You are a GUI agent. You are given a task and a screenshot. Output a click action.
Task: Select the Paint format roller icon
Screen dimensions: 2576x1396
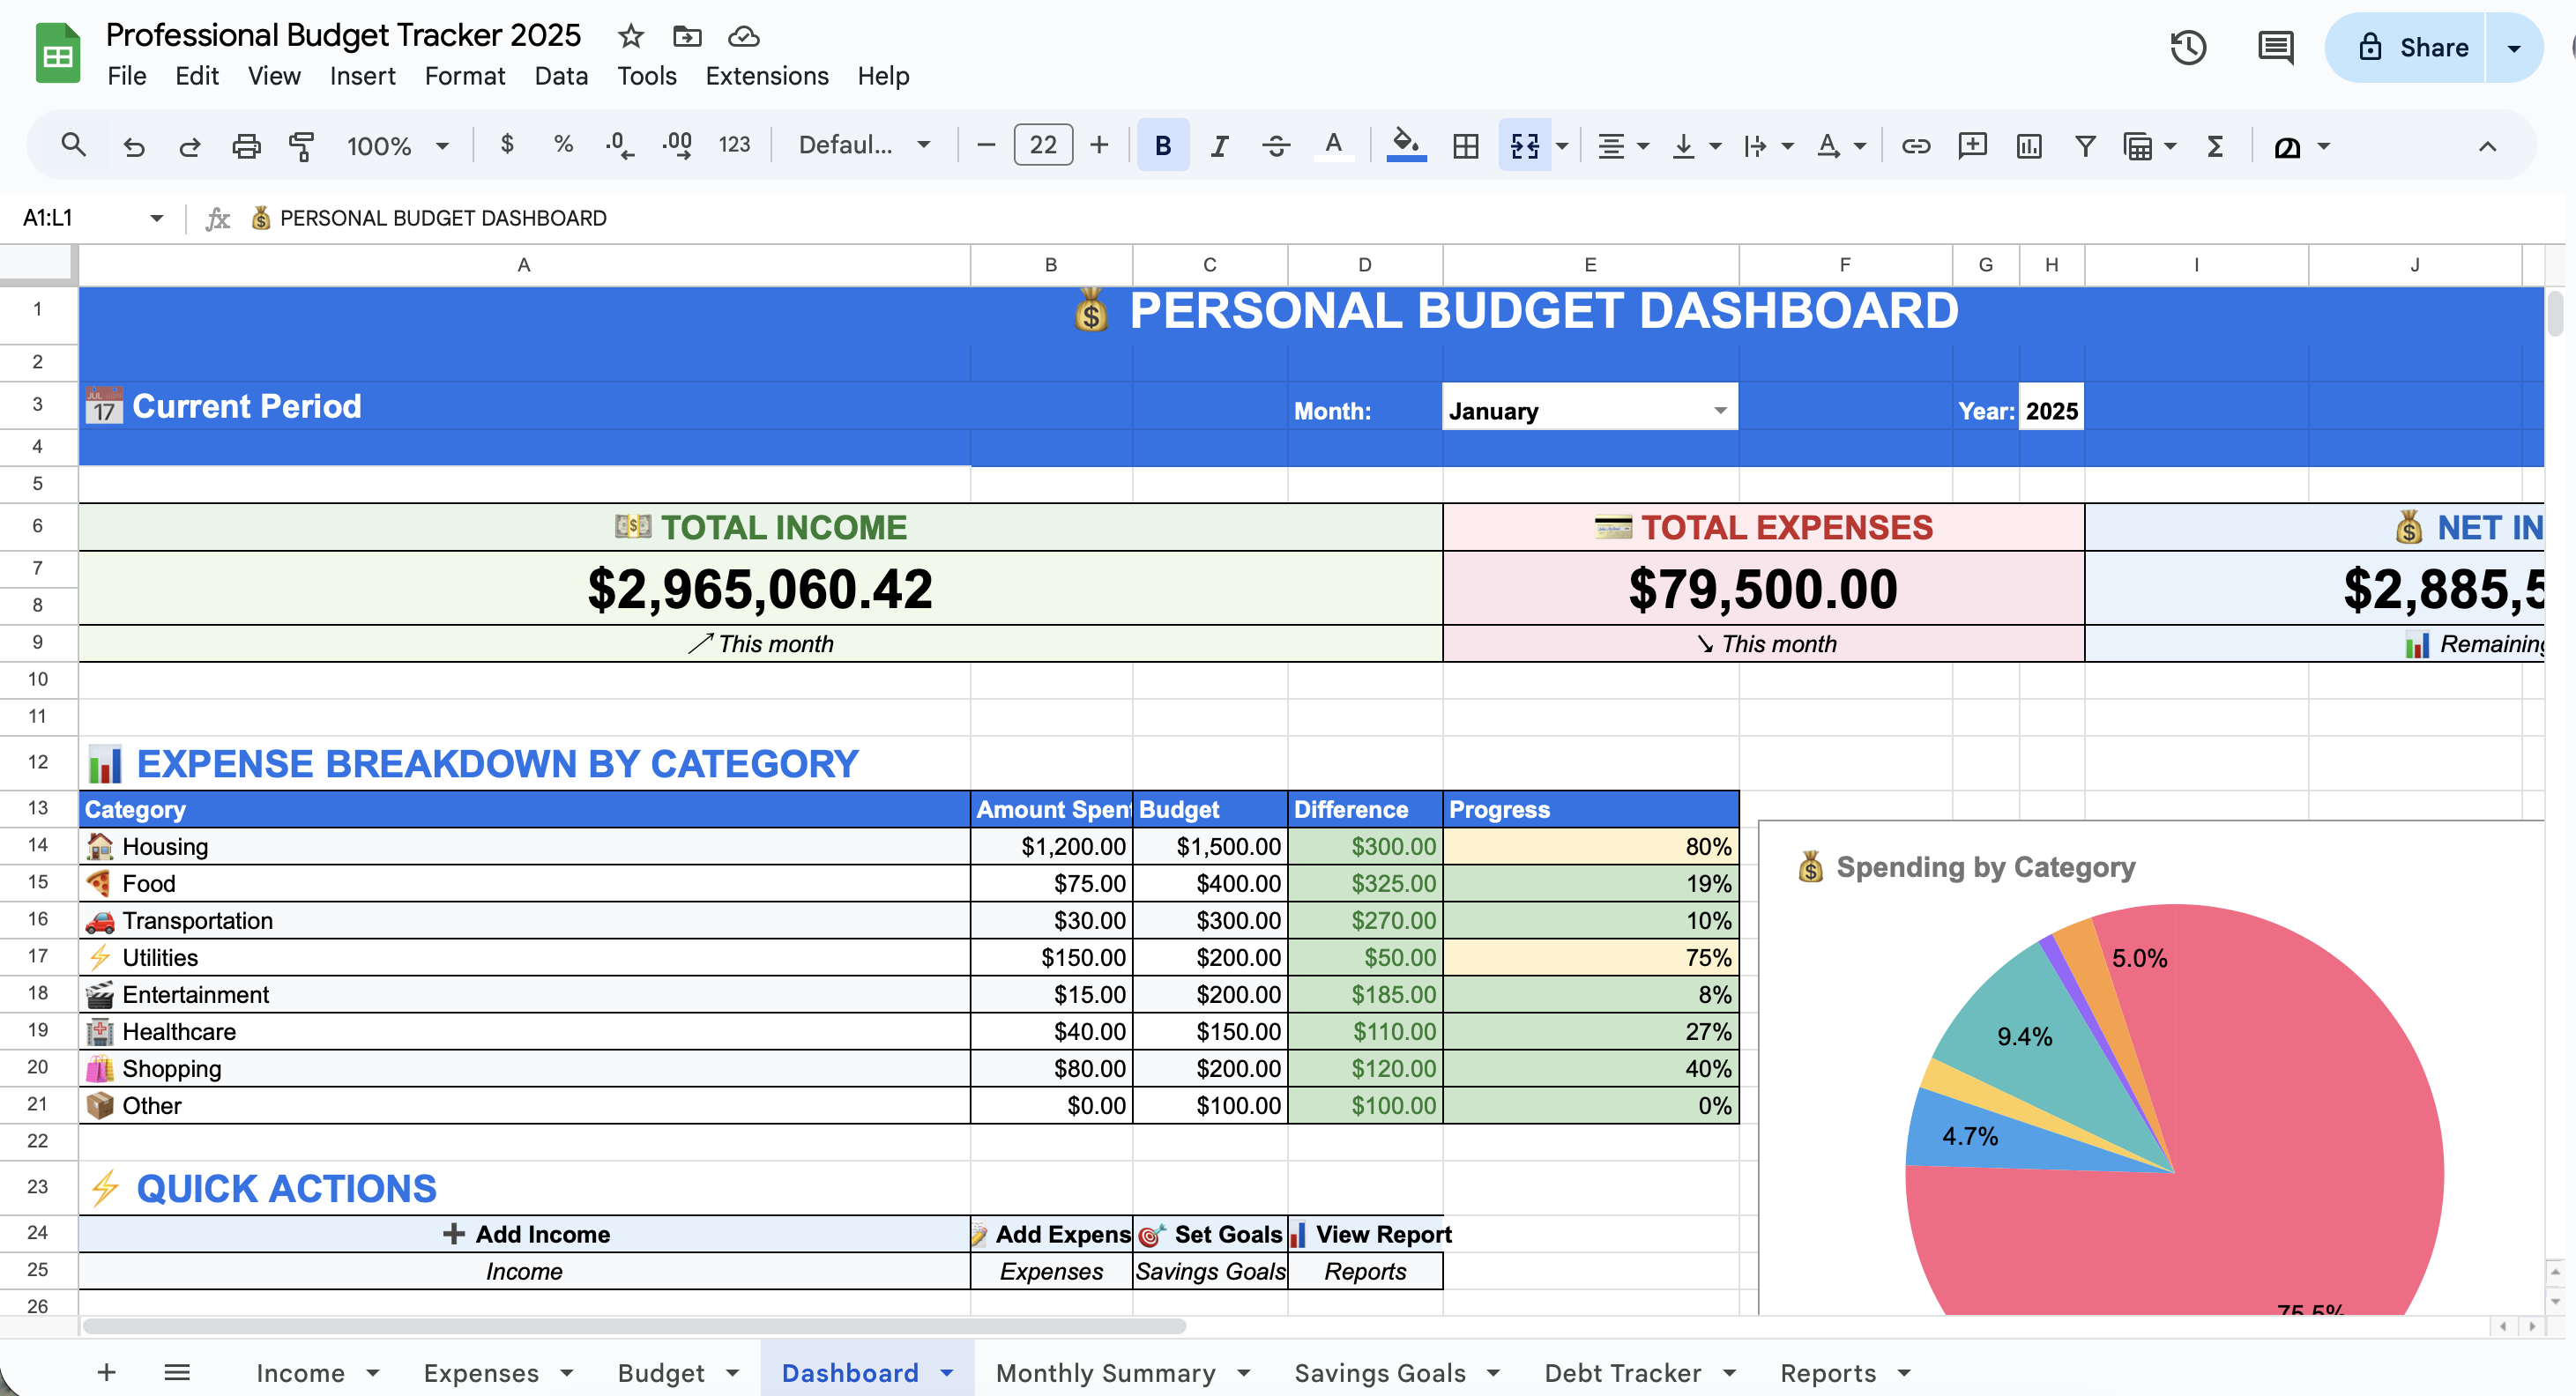[301, 146]
